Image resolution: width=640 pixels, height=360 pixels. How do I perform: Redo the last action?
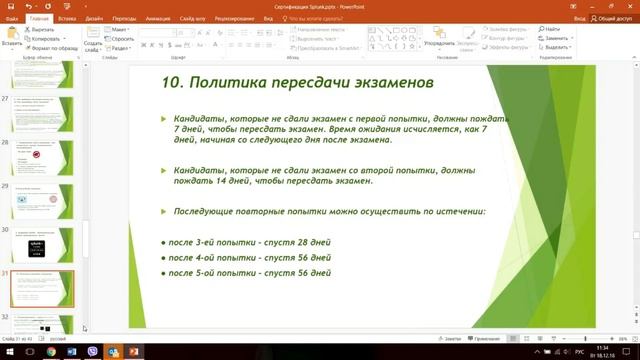[x=48, y=7]
